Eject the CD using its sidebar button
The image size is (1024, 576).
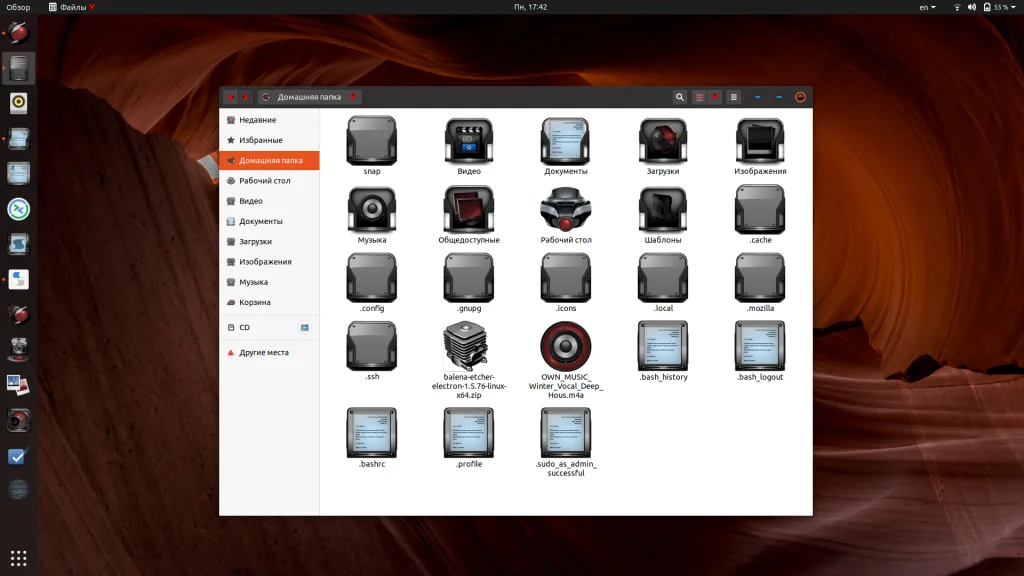305,327
